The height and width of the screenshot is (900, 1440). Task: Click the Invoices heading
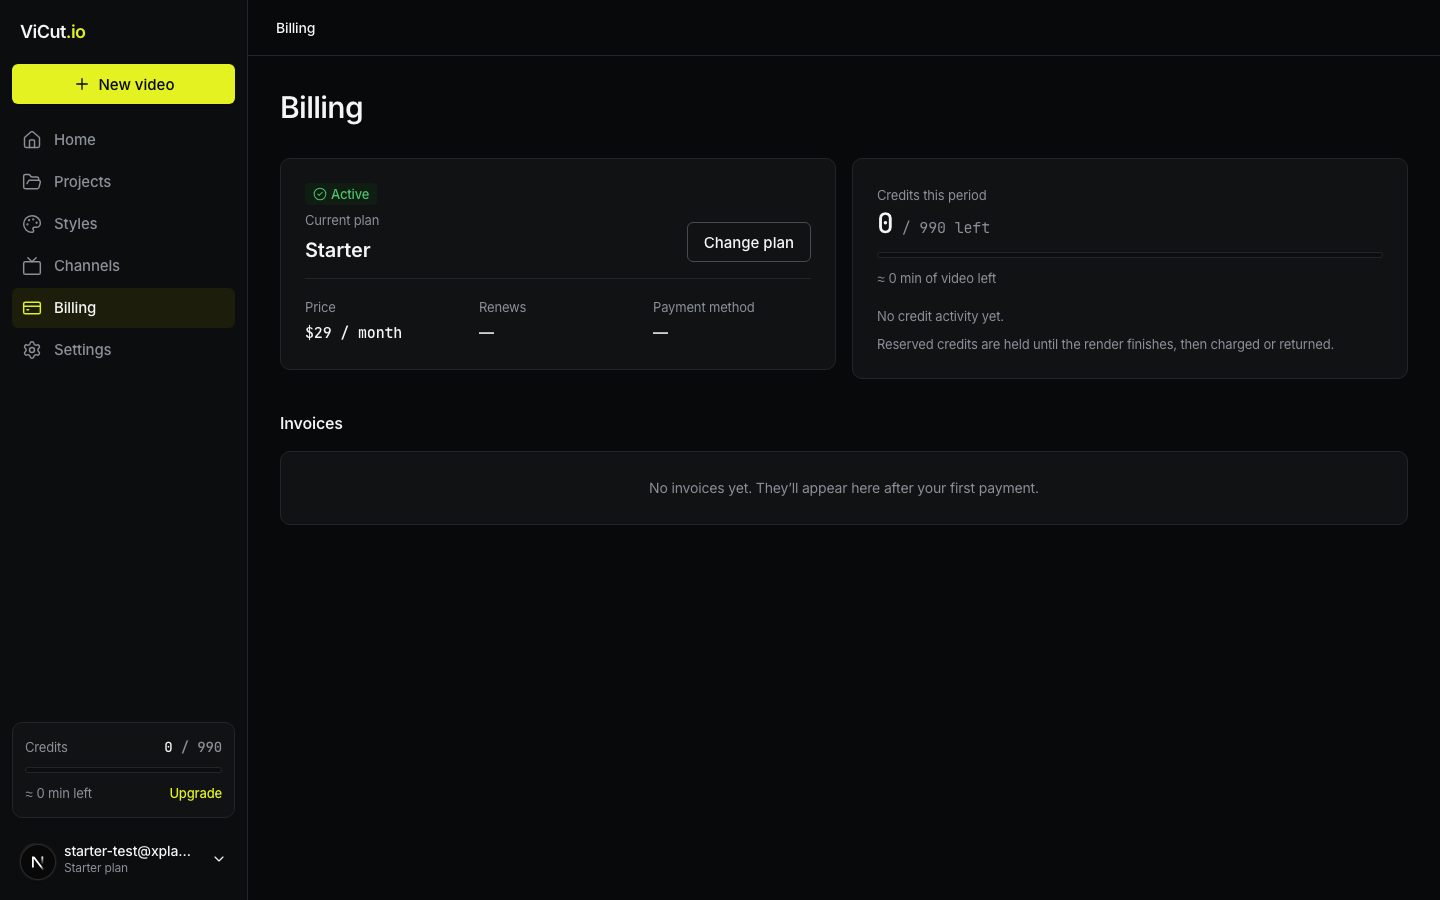(x=311, y=423)
